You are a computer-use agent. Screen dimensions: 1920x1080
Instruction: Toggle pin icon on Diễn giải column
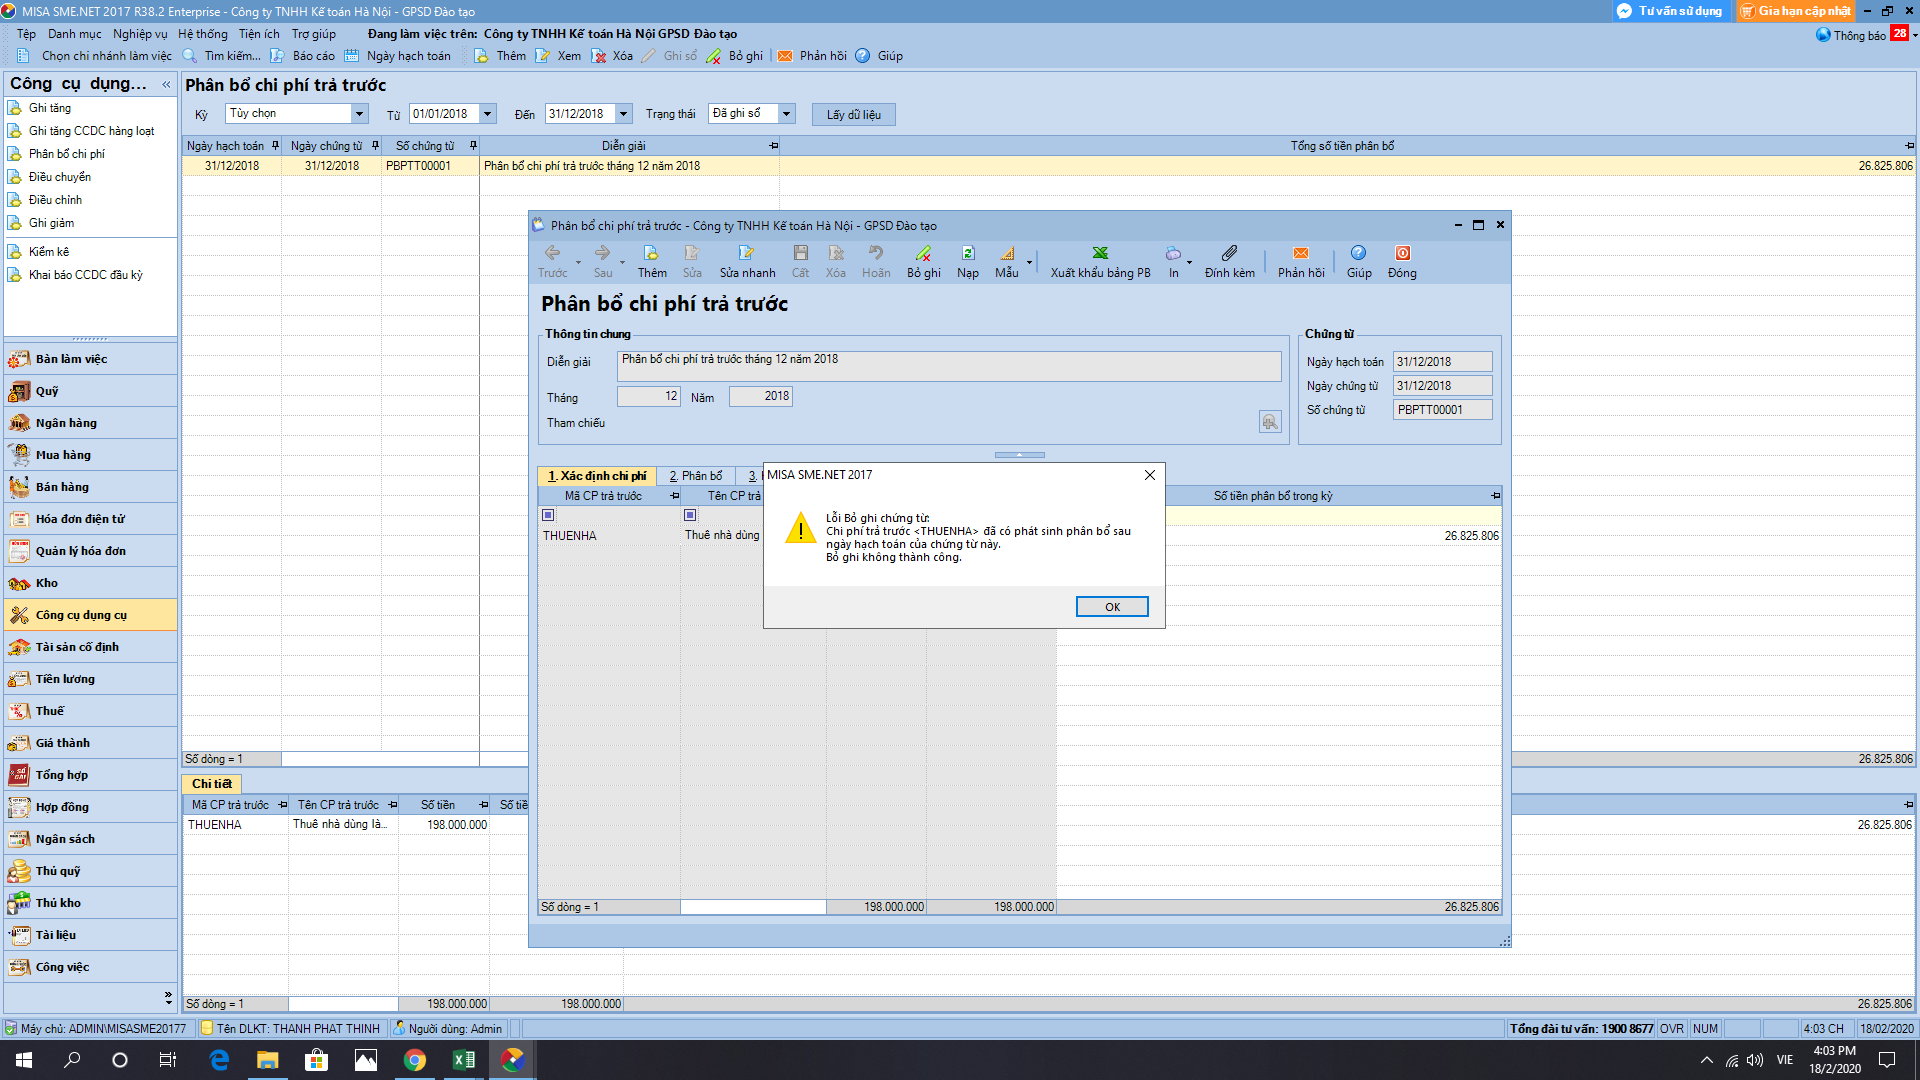[773, 146]
